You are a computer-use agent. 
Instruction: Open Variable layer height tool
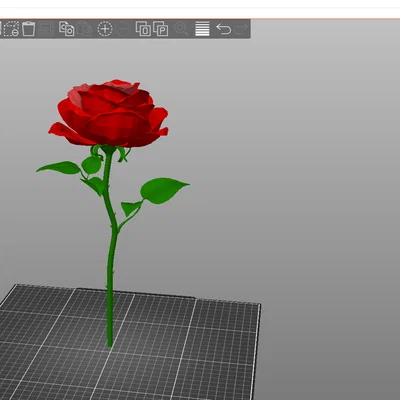[x=202, y=29]
